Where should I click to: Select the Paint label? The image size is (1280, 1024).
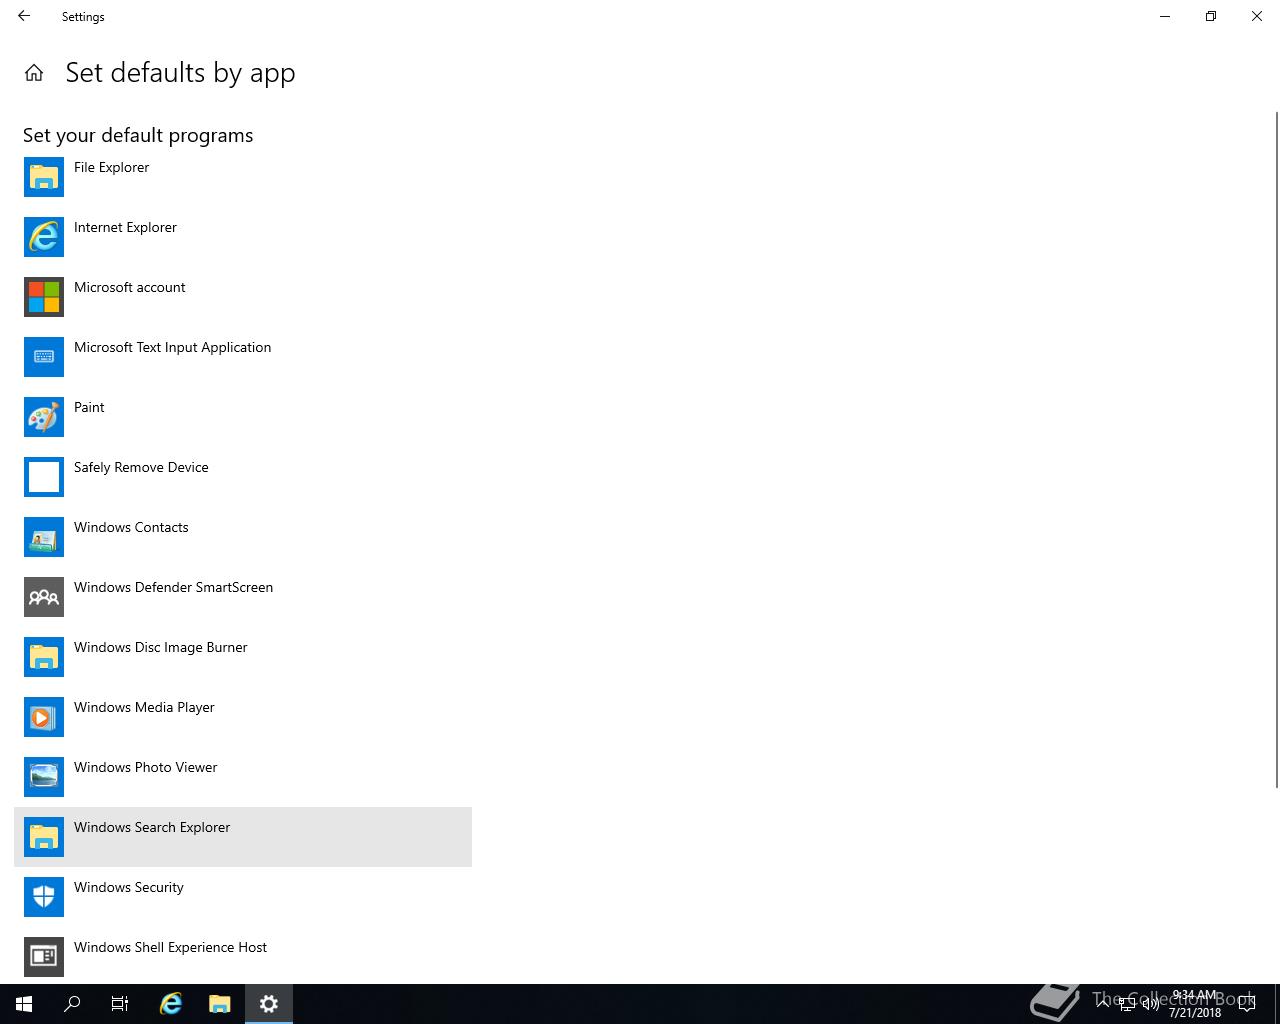coord(89,407)
